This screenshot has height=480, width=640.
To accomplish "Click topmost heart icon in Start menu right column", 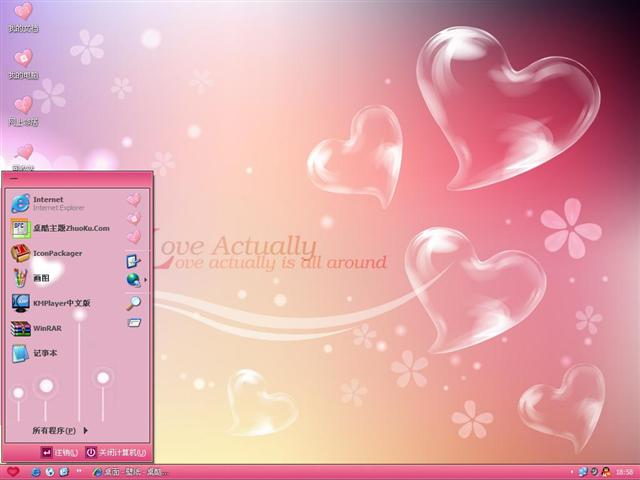I will 133,200.
